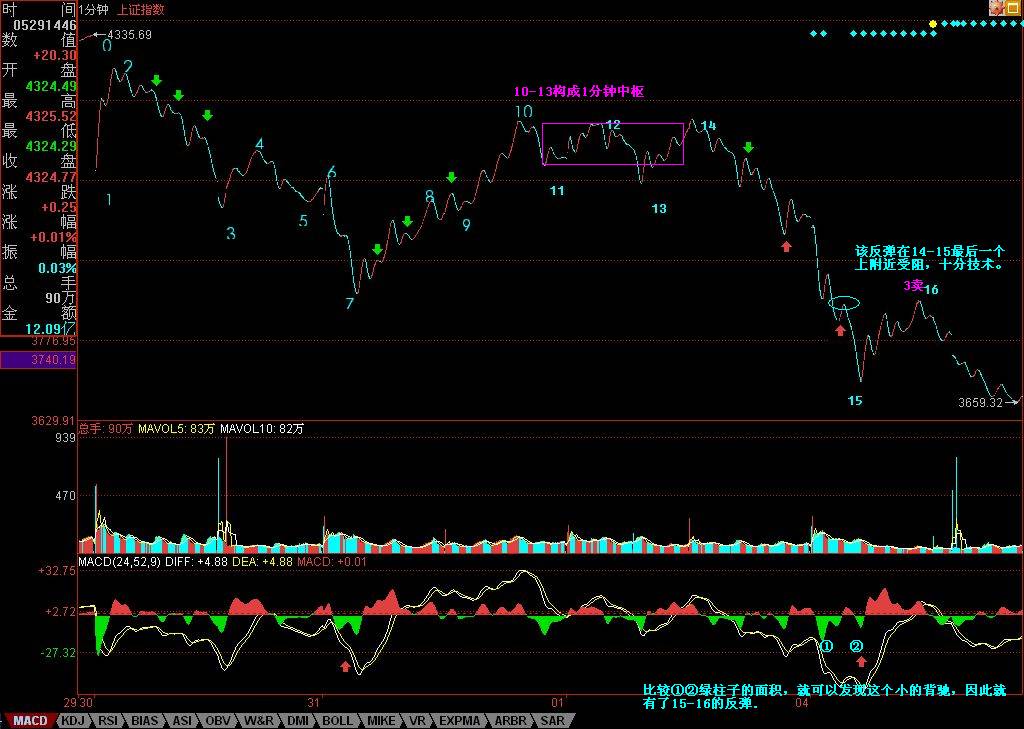Switch to the EXPMA indicator tab

[x=460, y=721]
